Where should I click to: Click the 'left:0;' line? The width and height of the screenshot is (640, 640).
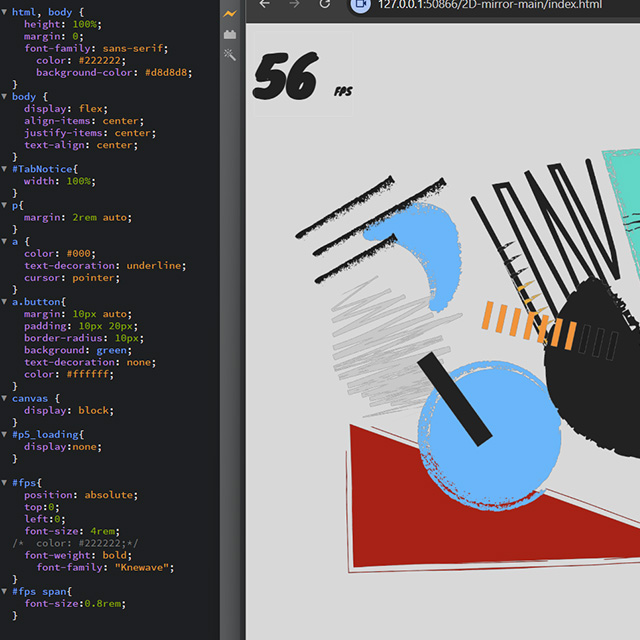pos(44,519)
